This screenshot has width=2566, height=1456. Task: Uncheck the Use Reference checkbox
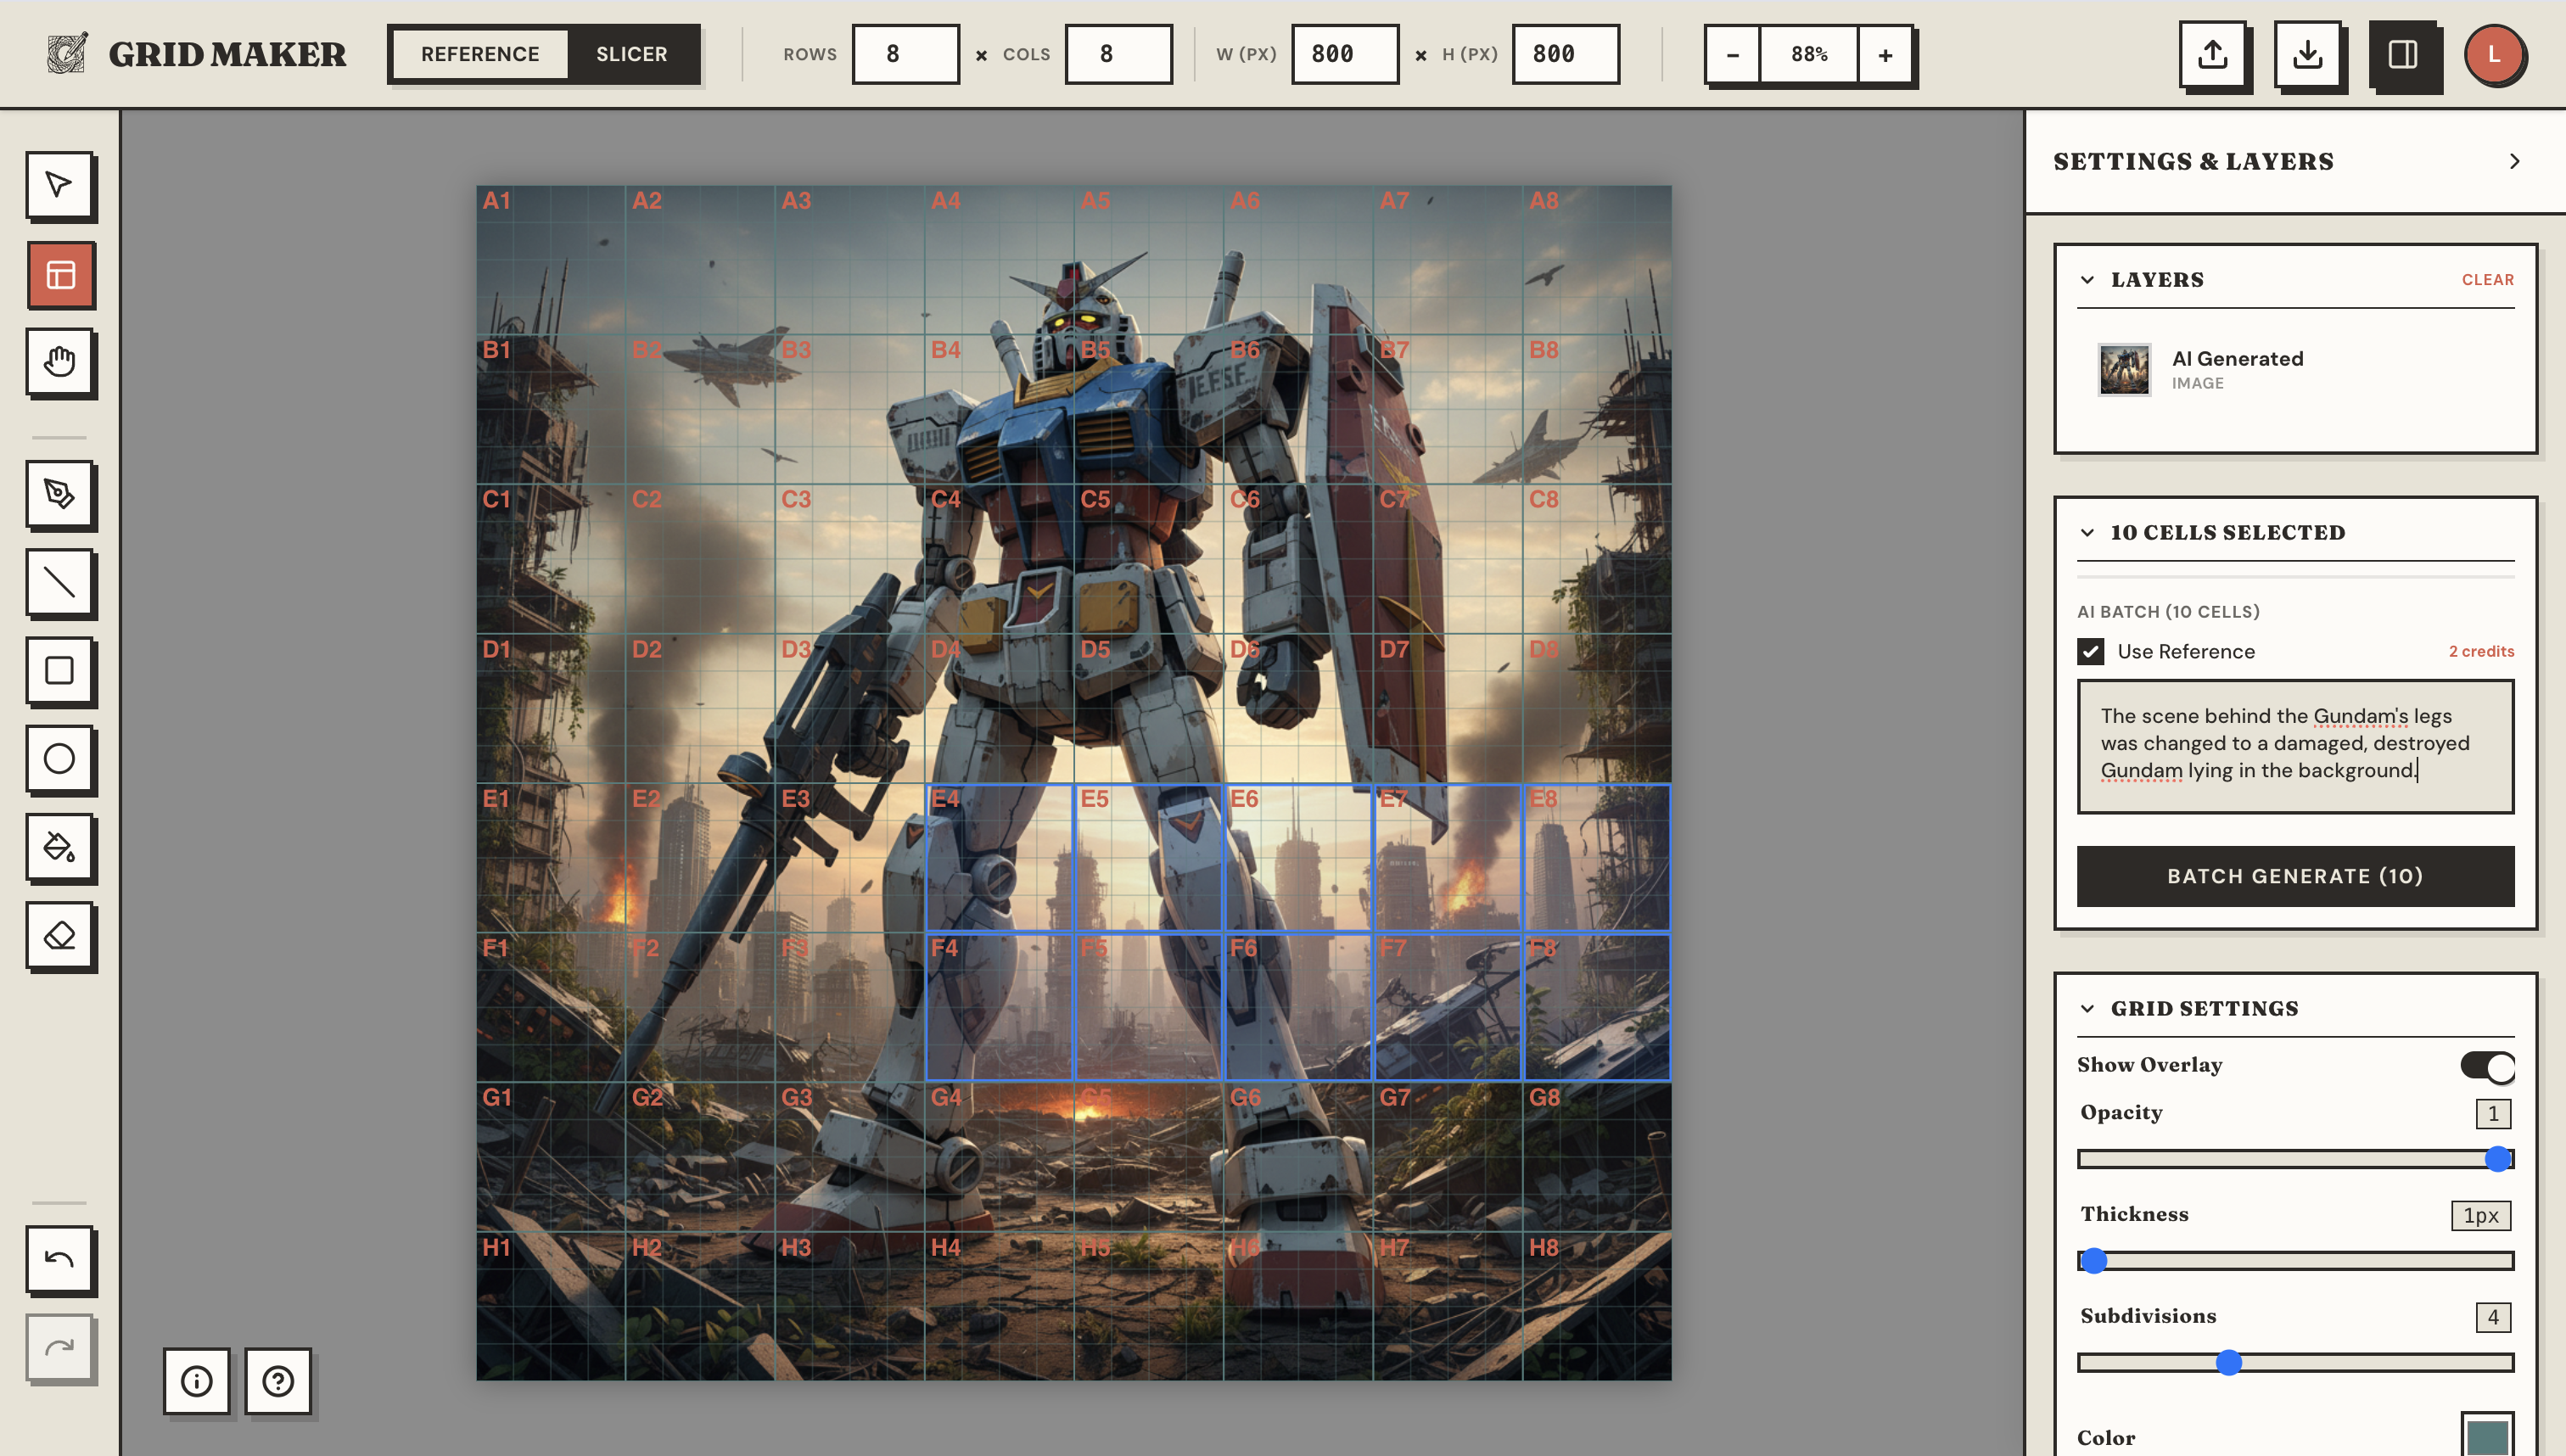[2092, 651]
